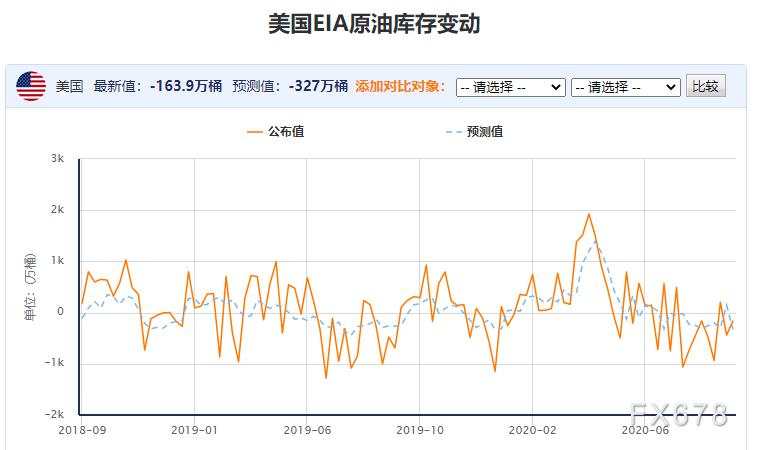Click the 添加对比对象 label
758x450 pixels.
point(400,86)
